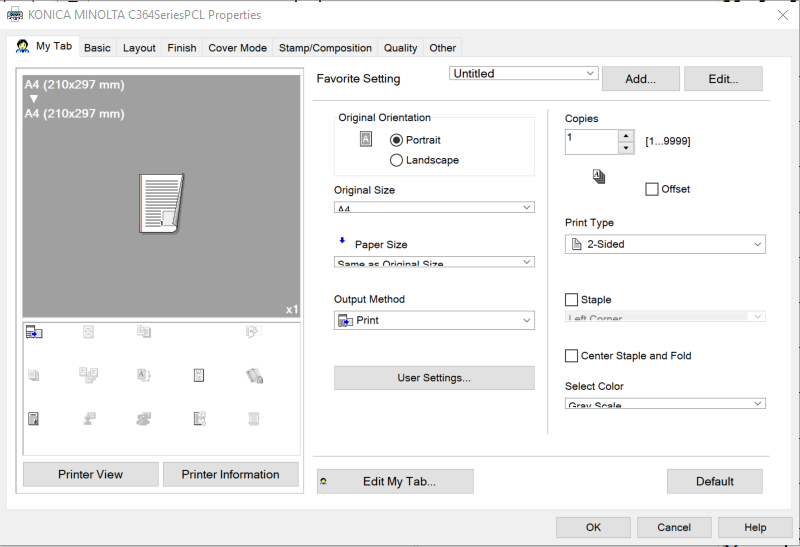Click the dark shaded document icon in bottom row
The height and width of the screenshot is (547, 800).
(x=34, y=419)
